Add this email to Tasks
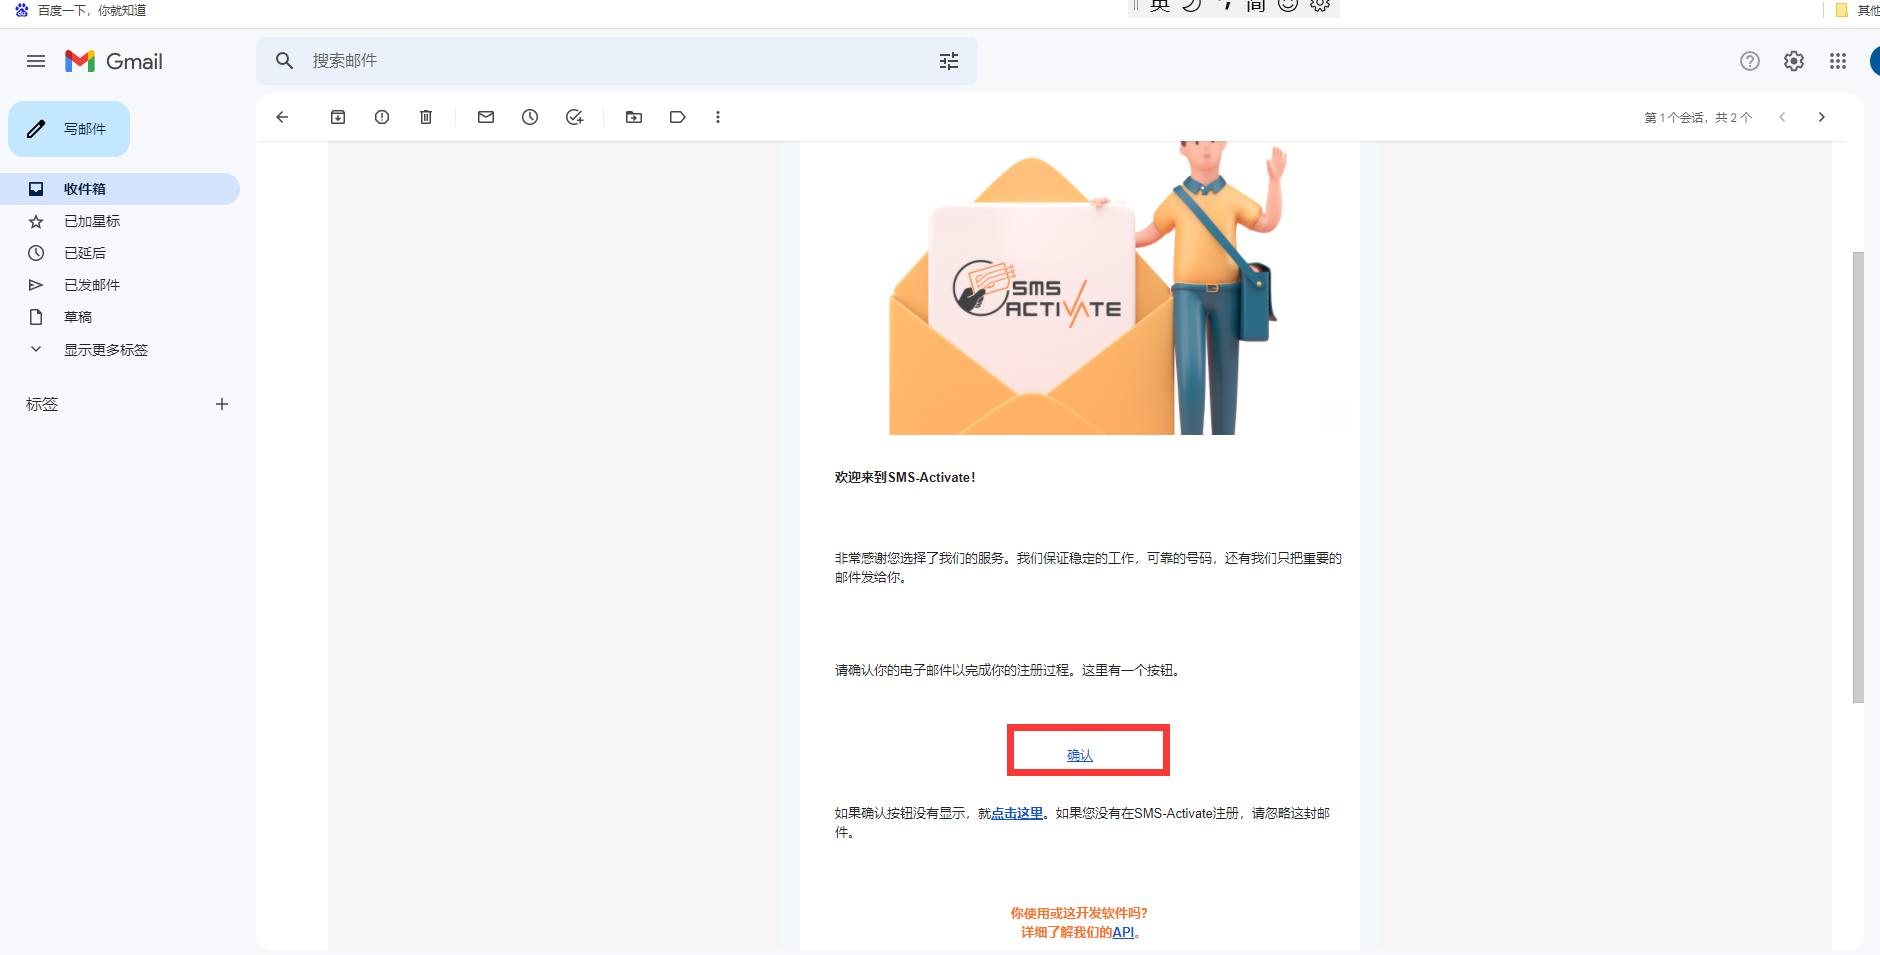 573,117
